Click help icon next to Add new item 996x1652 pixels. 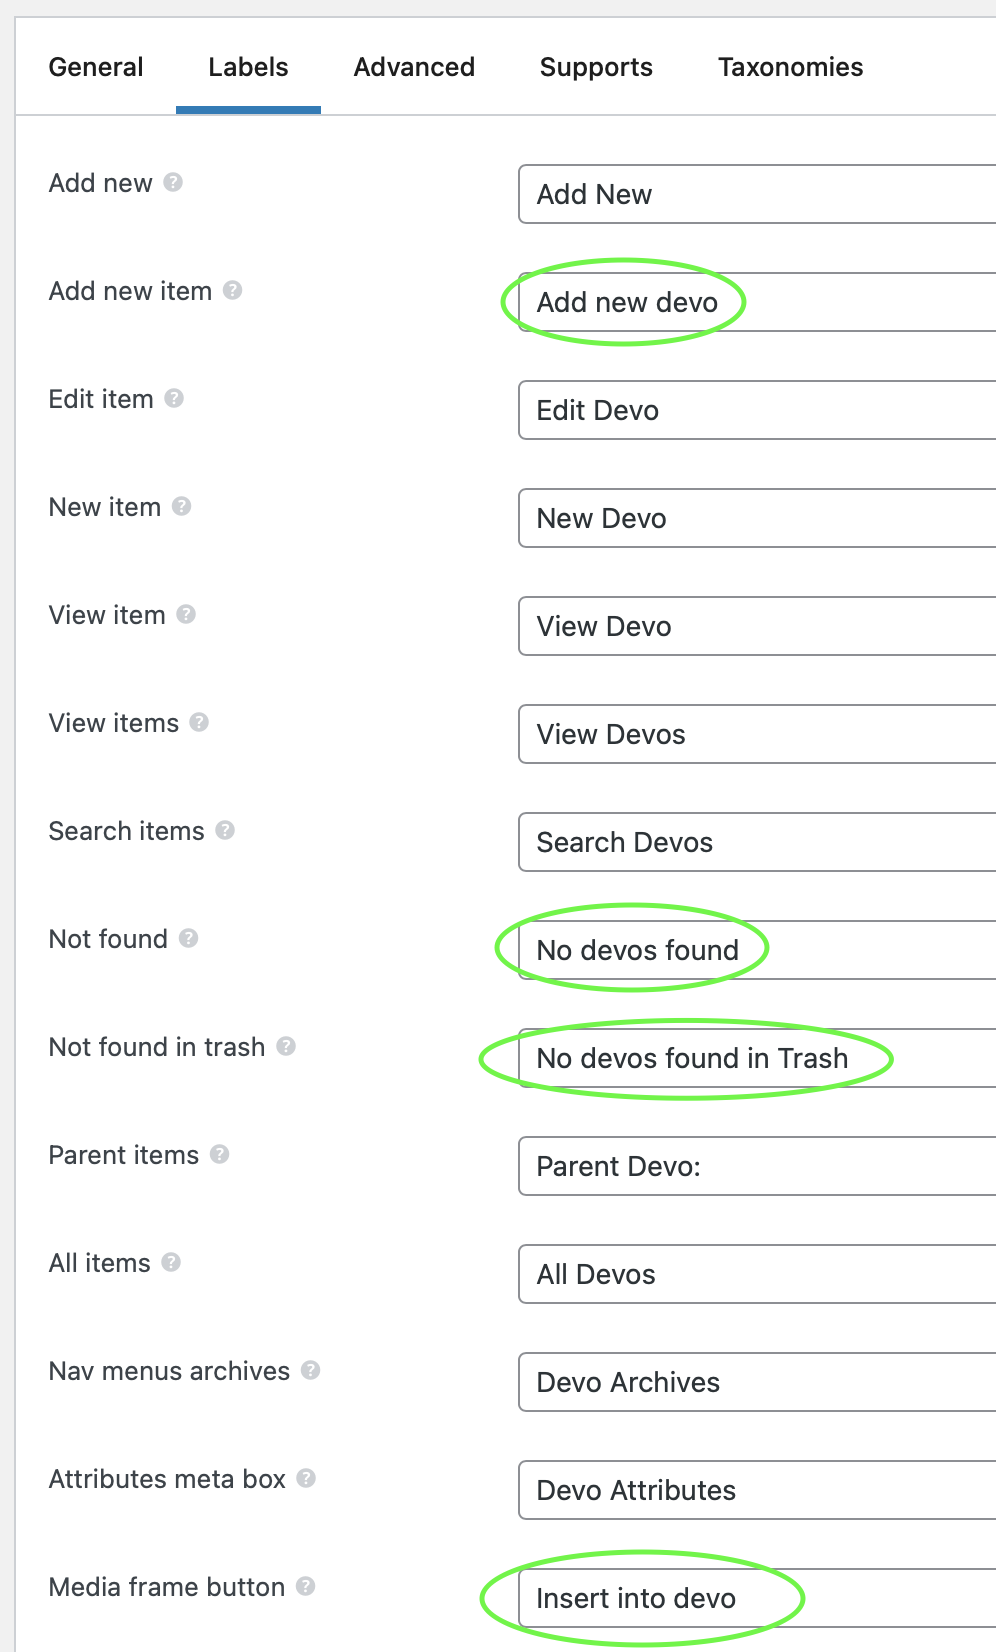click(232, 290)
